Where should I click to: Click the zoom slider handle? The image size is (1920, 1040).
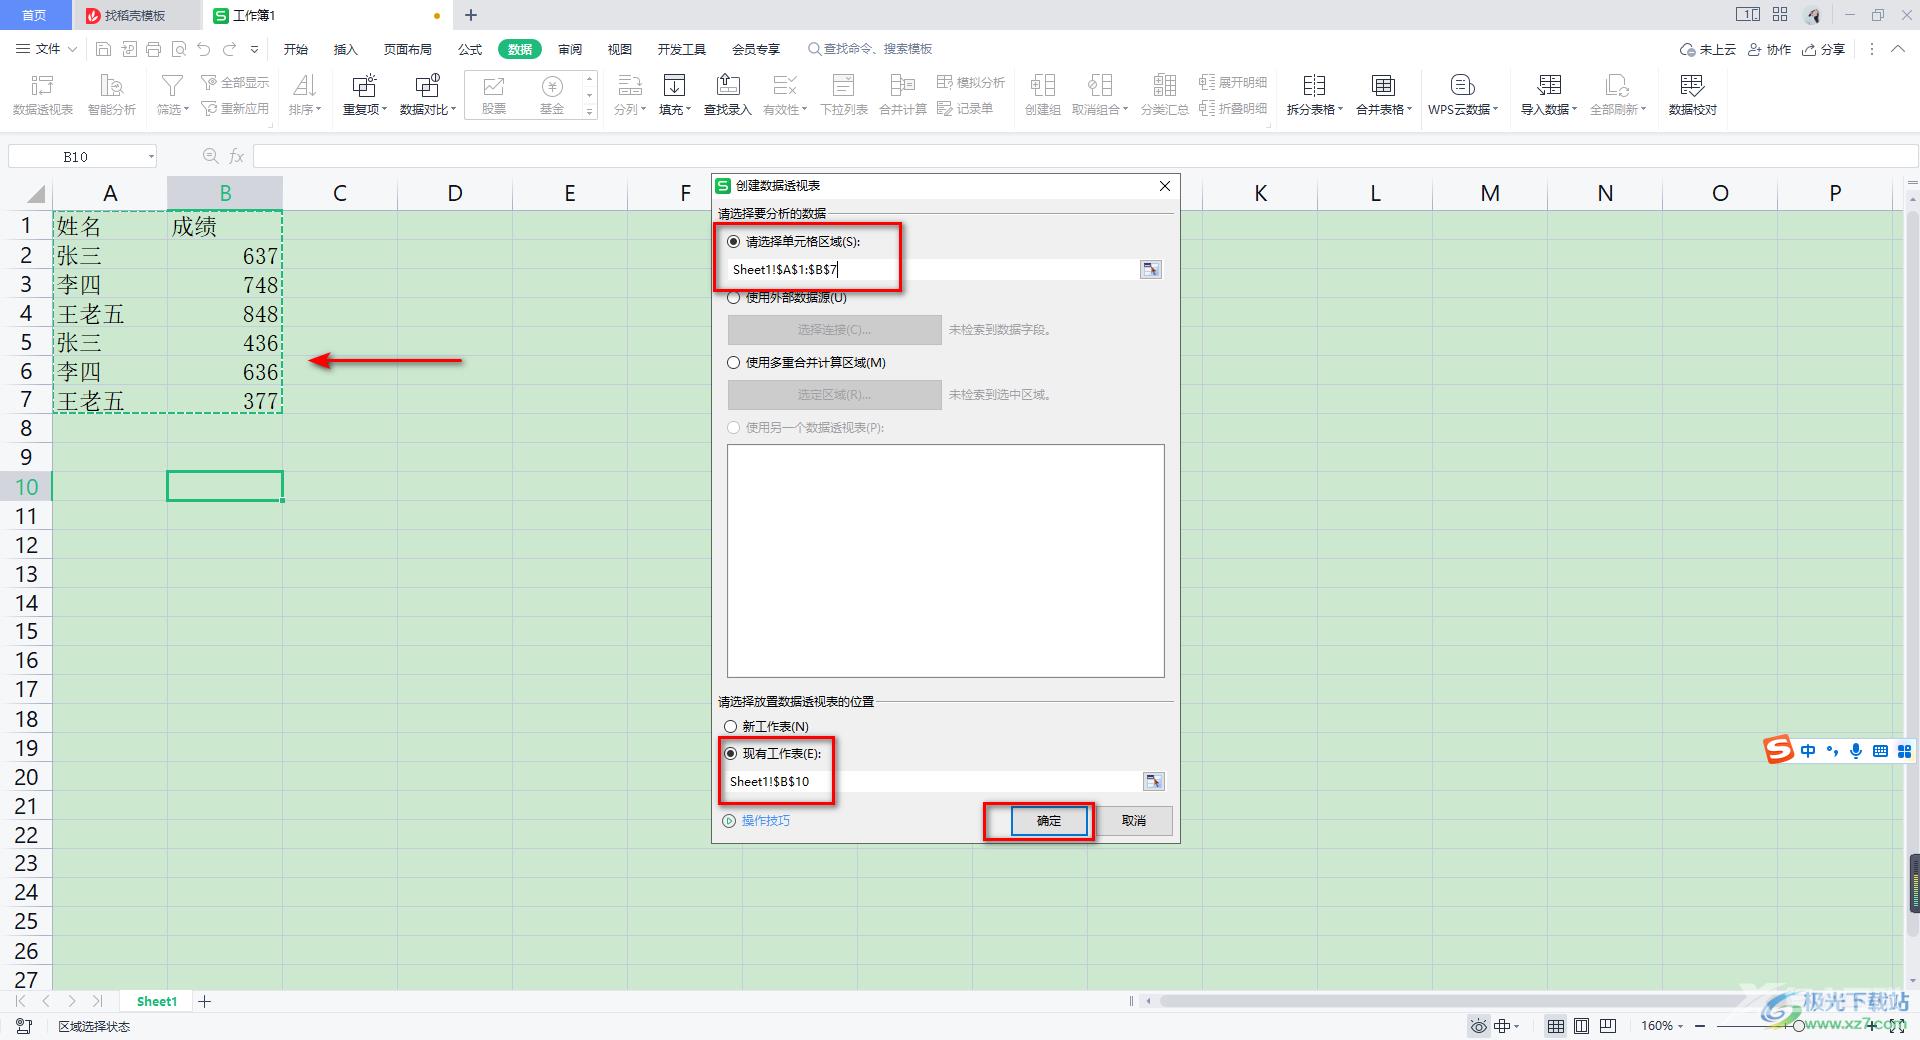point(1798,1026)
